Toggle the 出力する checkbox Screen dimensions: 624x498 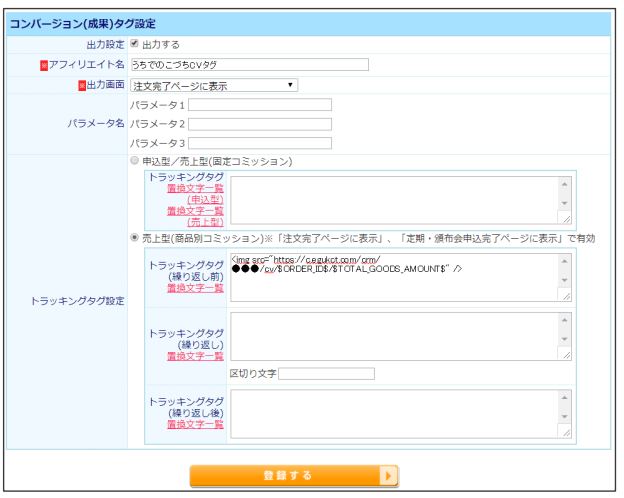point(136,46)
